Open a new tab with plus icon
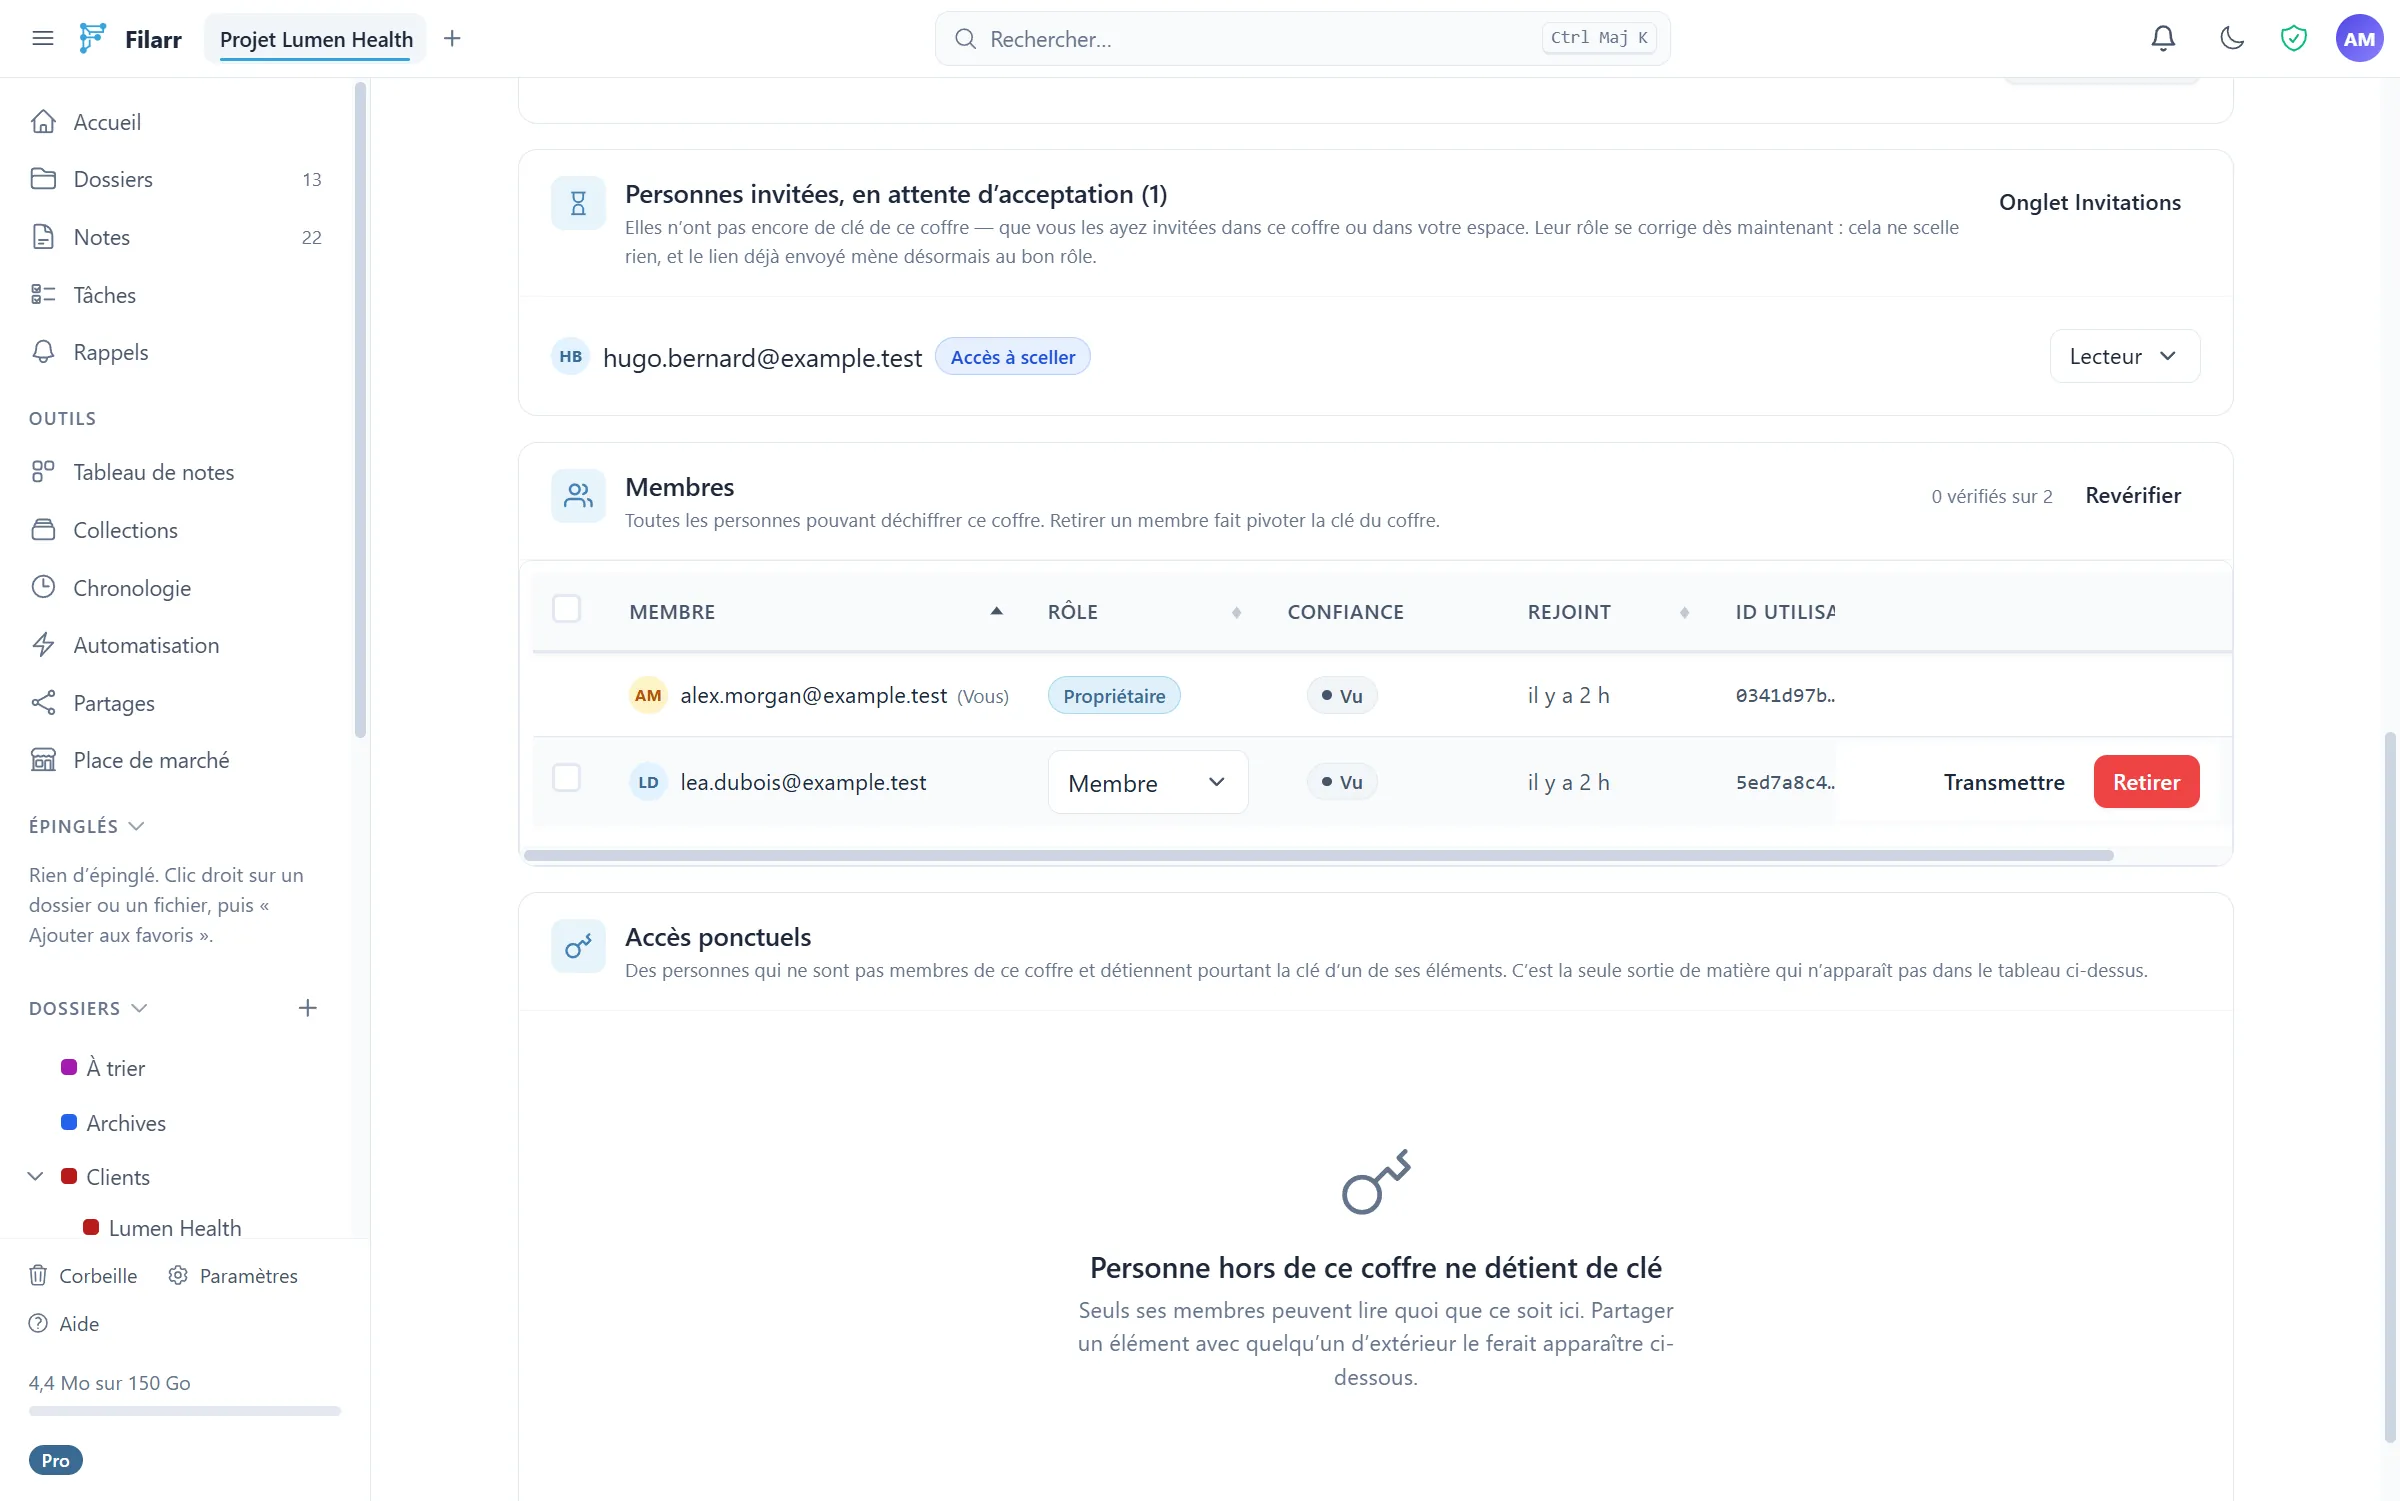The image size is (2400, 1501). tap(452, 39)
